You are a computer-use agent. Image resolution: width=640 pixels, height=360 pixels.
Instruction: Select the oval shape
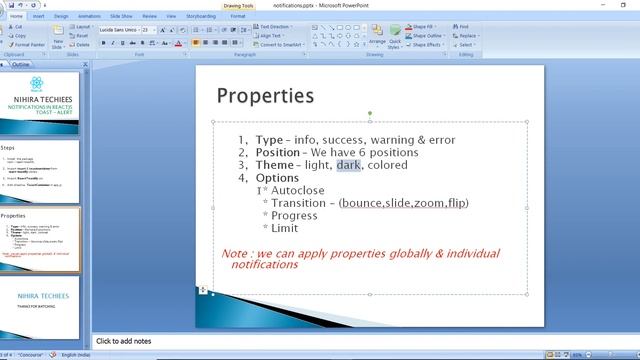tap(348, 27)
